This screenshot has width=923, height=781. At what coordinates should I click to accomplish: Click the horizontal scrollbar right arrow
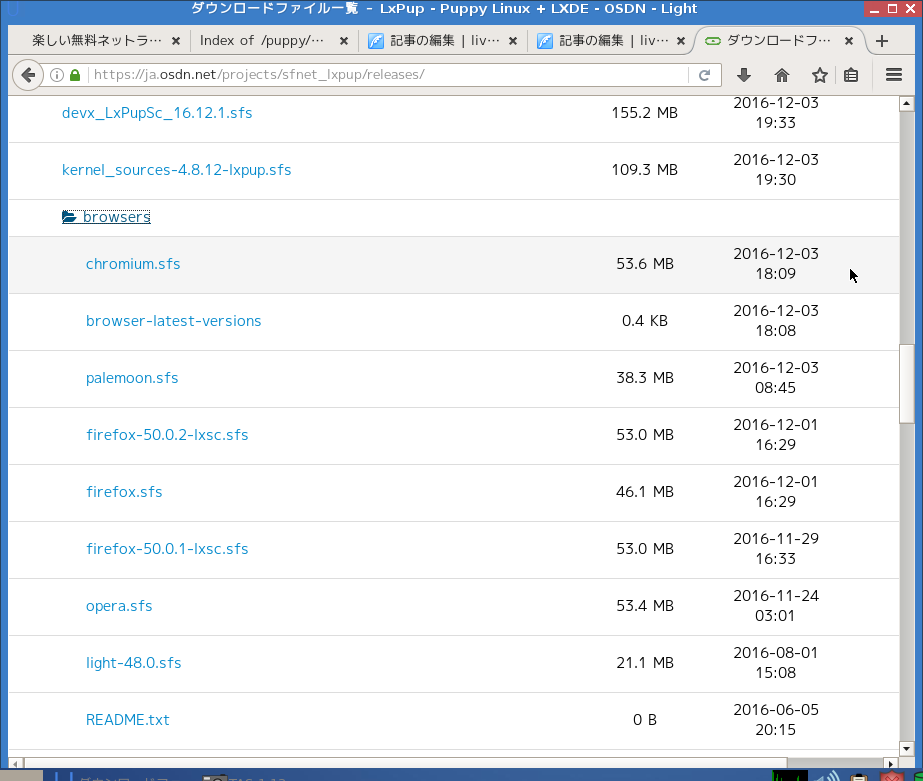pyautogui.click(x=891, y=764)
